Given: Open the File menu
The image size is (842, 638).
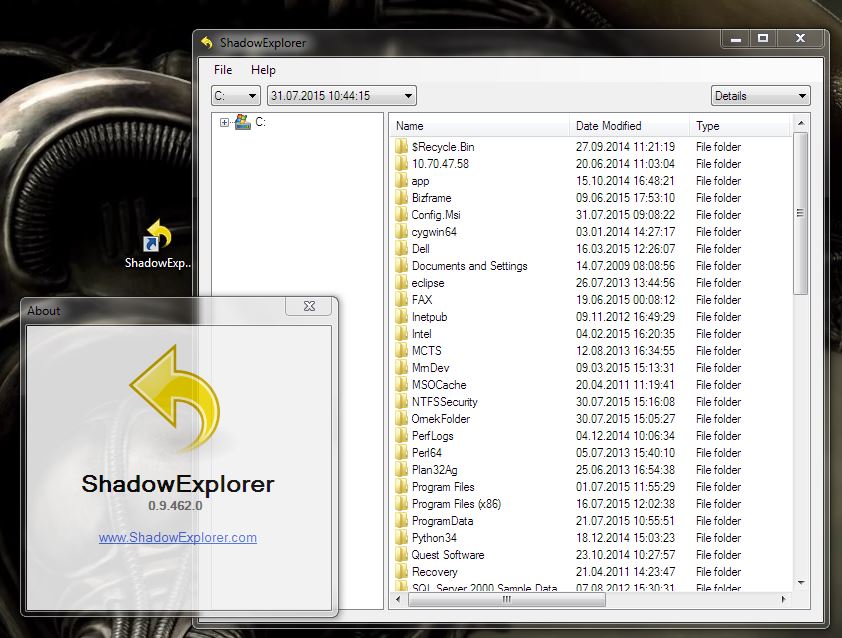Looking at the screenshot, I should [223, 70].
